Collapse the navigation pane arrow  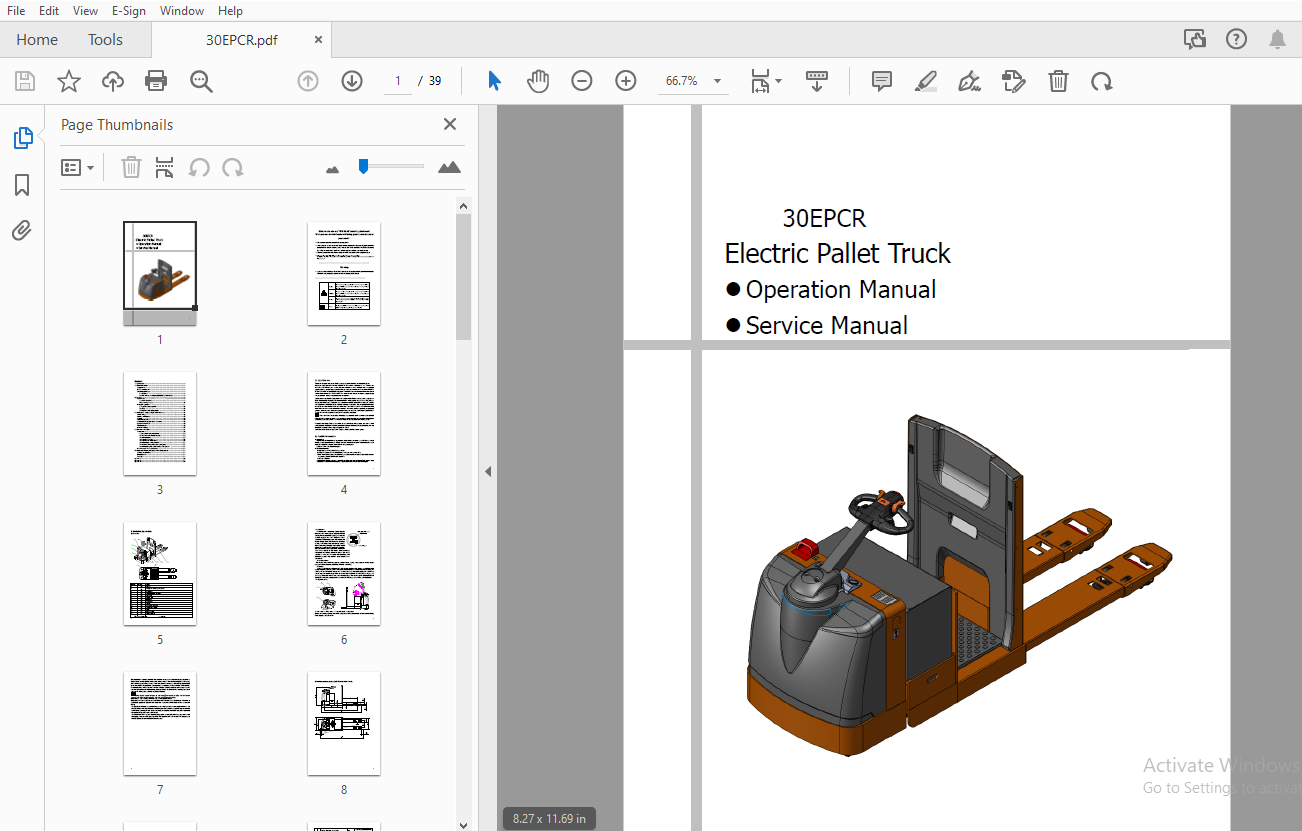(x=488, y=471)
